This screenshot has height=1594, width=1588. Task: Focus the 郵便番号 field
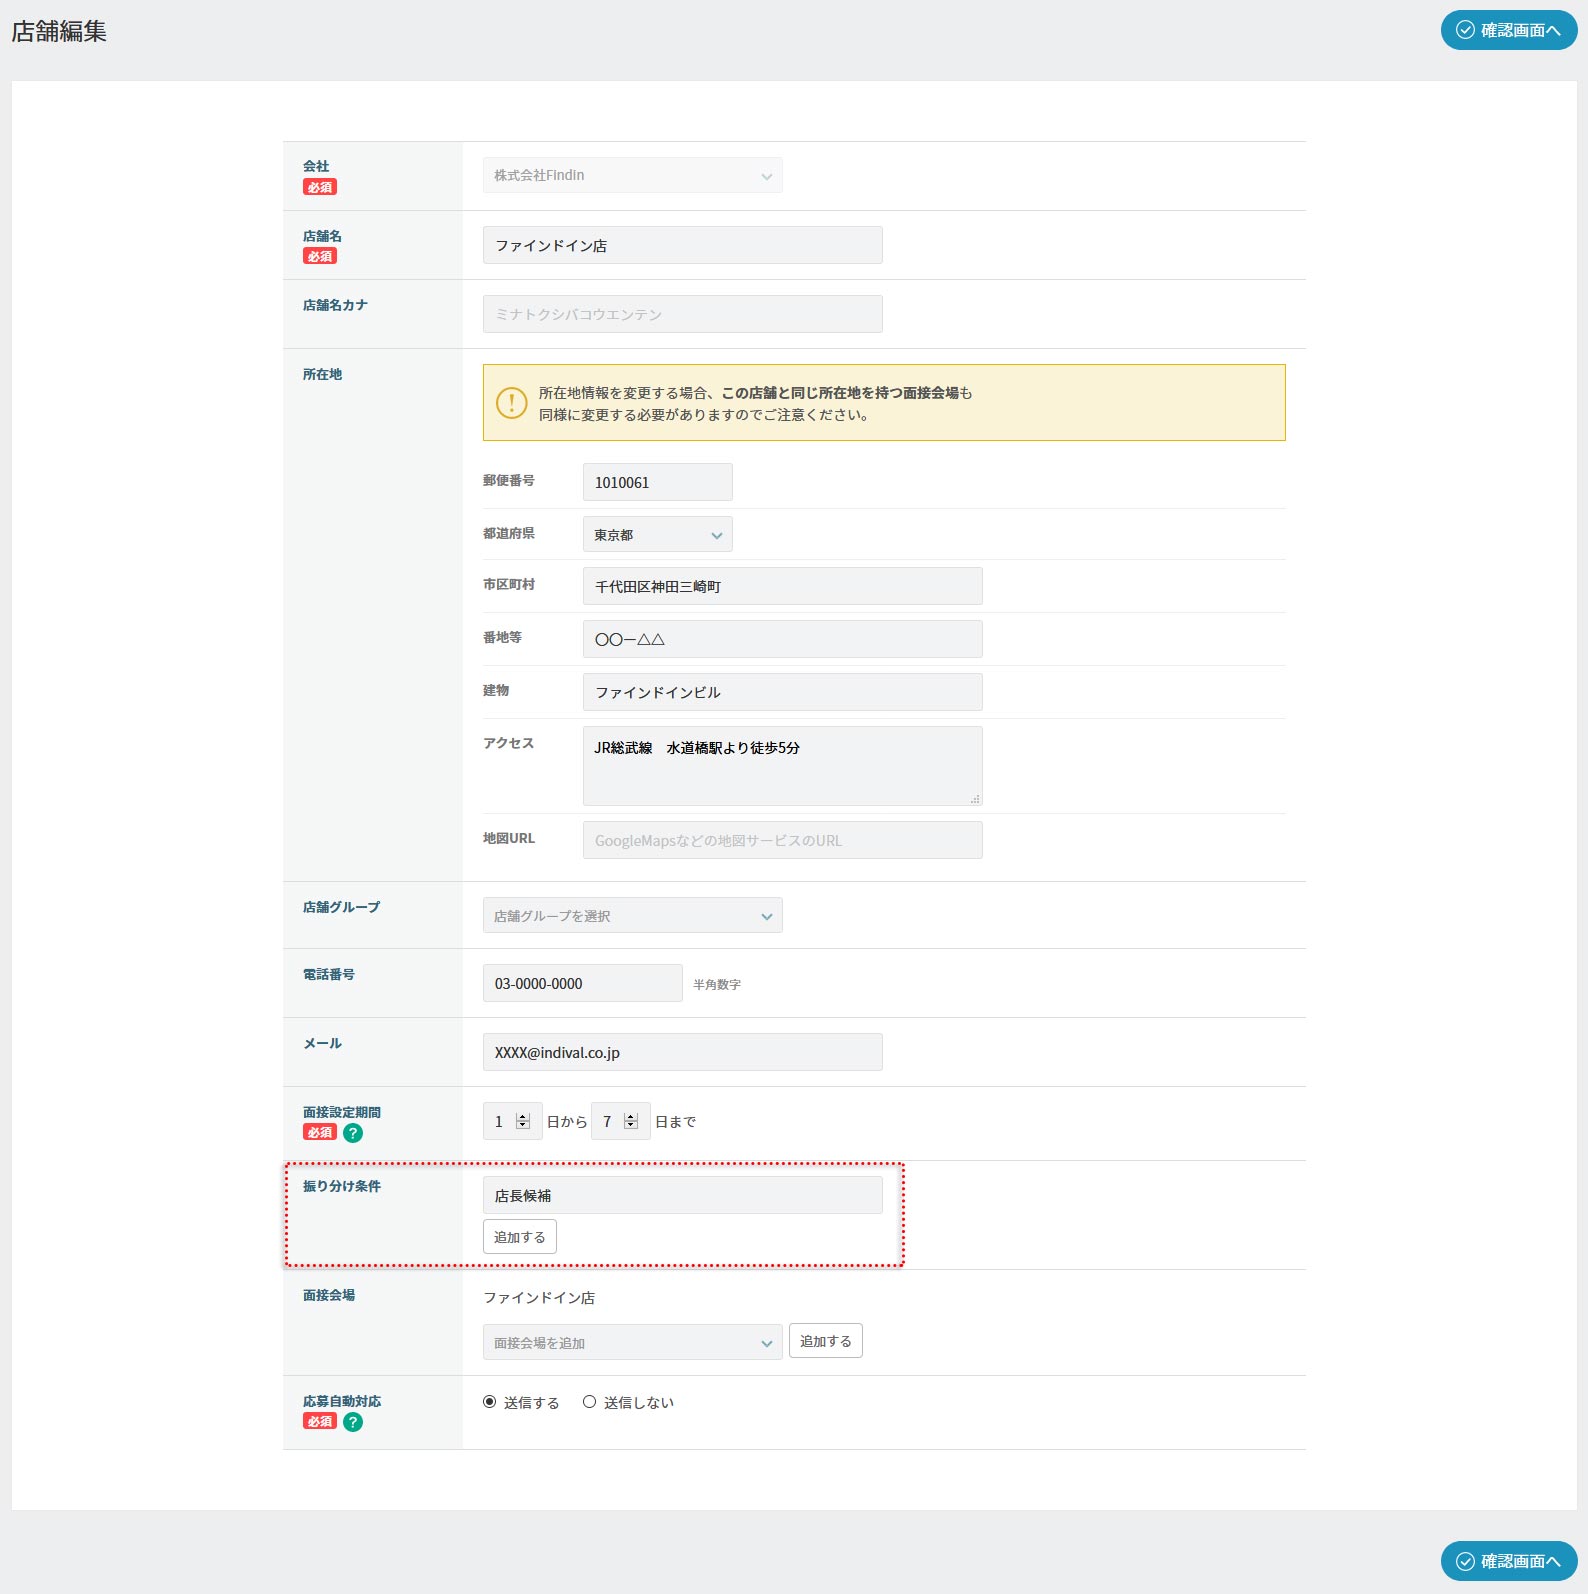(657, 483)
